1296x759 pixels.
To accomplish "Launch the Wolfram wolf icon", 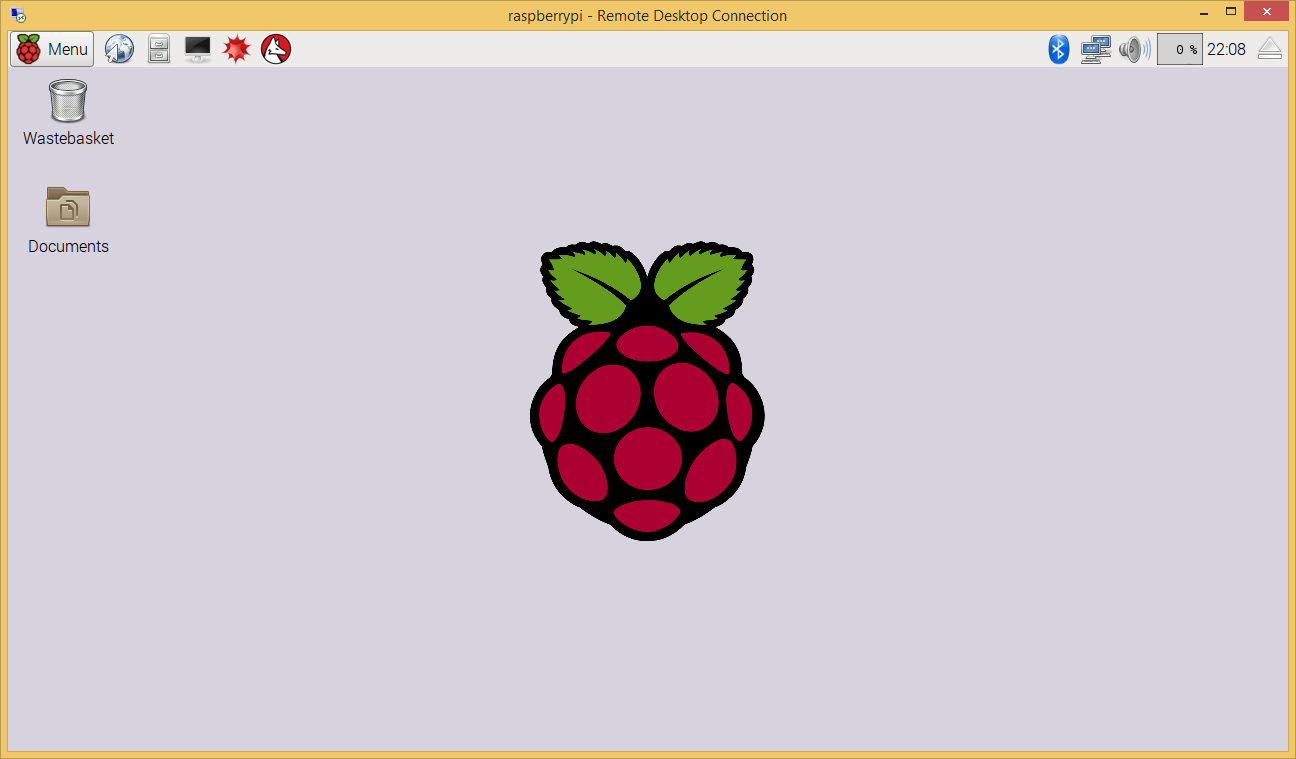I will tap(276, 49).
